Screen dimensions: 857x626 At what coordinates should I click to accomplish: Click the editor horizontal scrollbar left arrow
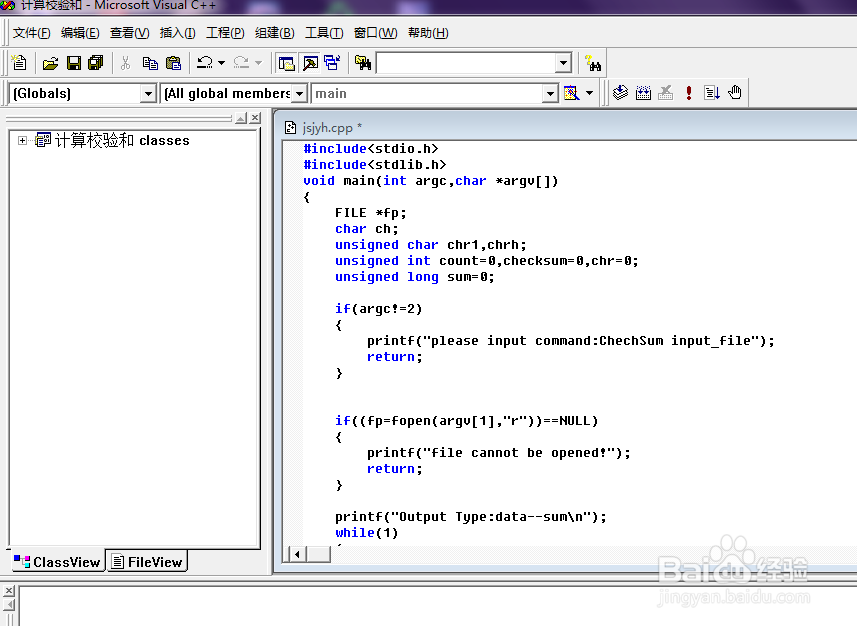pyautogui.click(x=297, y=554)
